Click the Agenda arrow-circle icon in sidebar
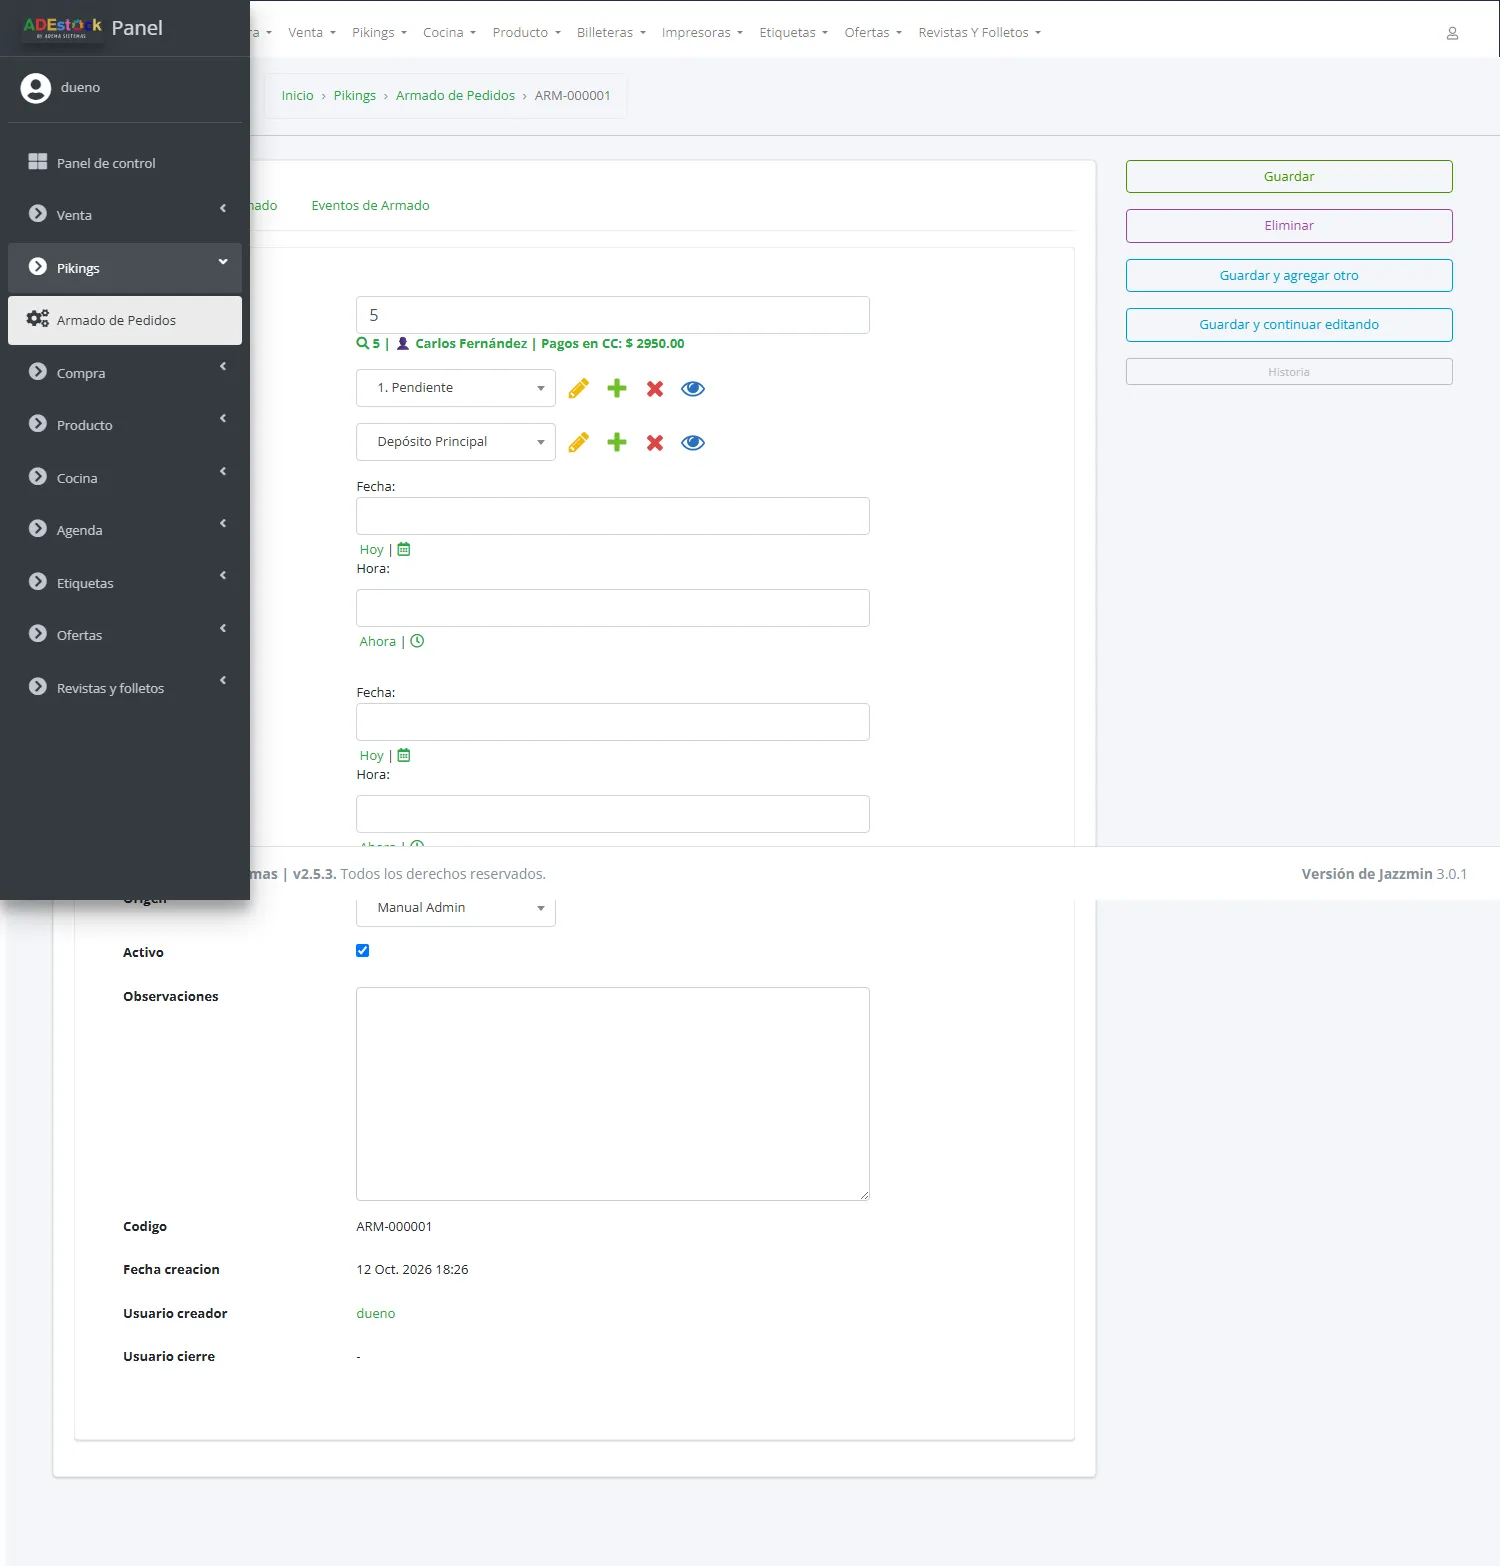This screenshot has width=1500, height=1566. coord(38,529)
